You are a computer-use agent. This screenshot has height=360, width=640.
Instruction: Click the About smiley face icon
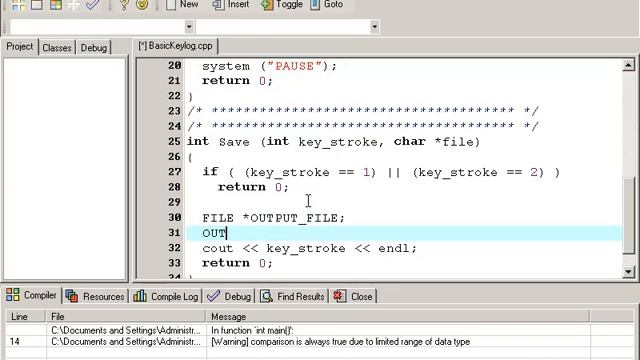click(142, 5)
